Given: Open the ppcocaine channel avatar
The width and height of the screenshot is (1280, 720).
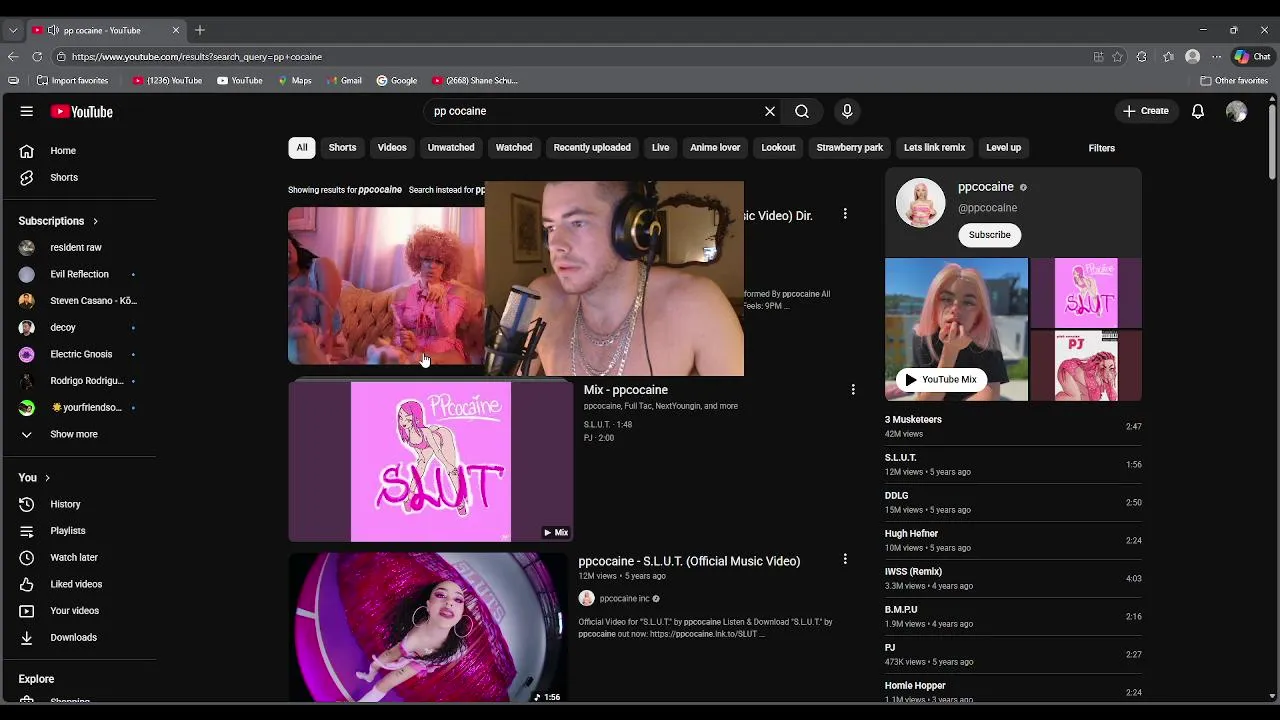Looking at the screenshot, I should [x=920, y=203].
